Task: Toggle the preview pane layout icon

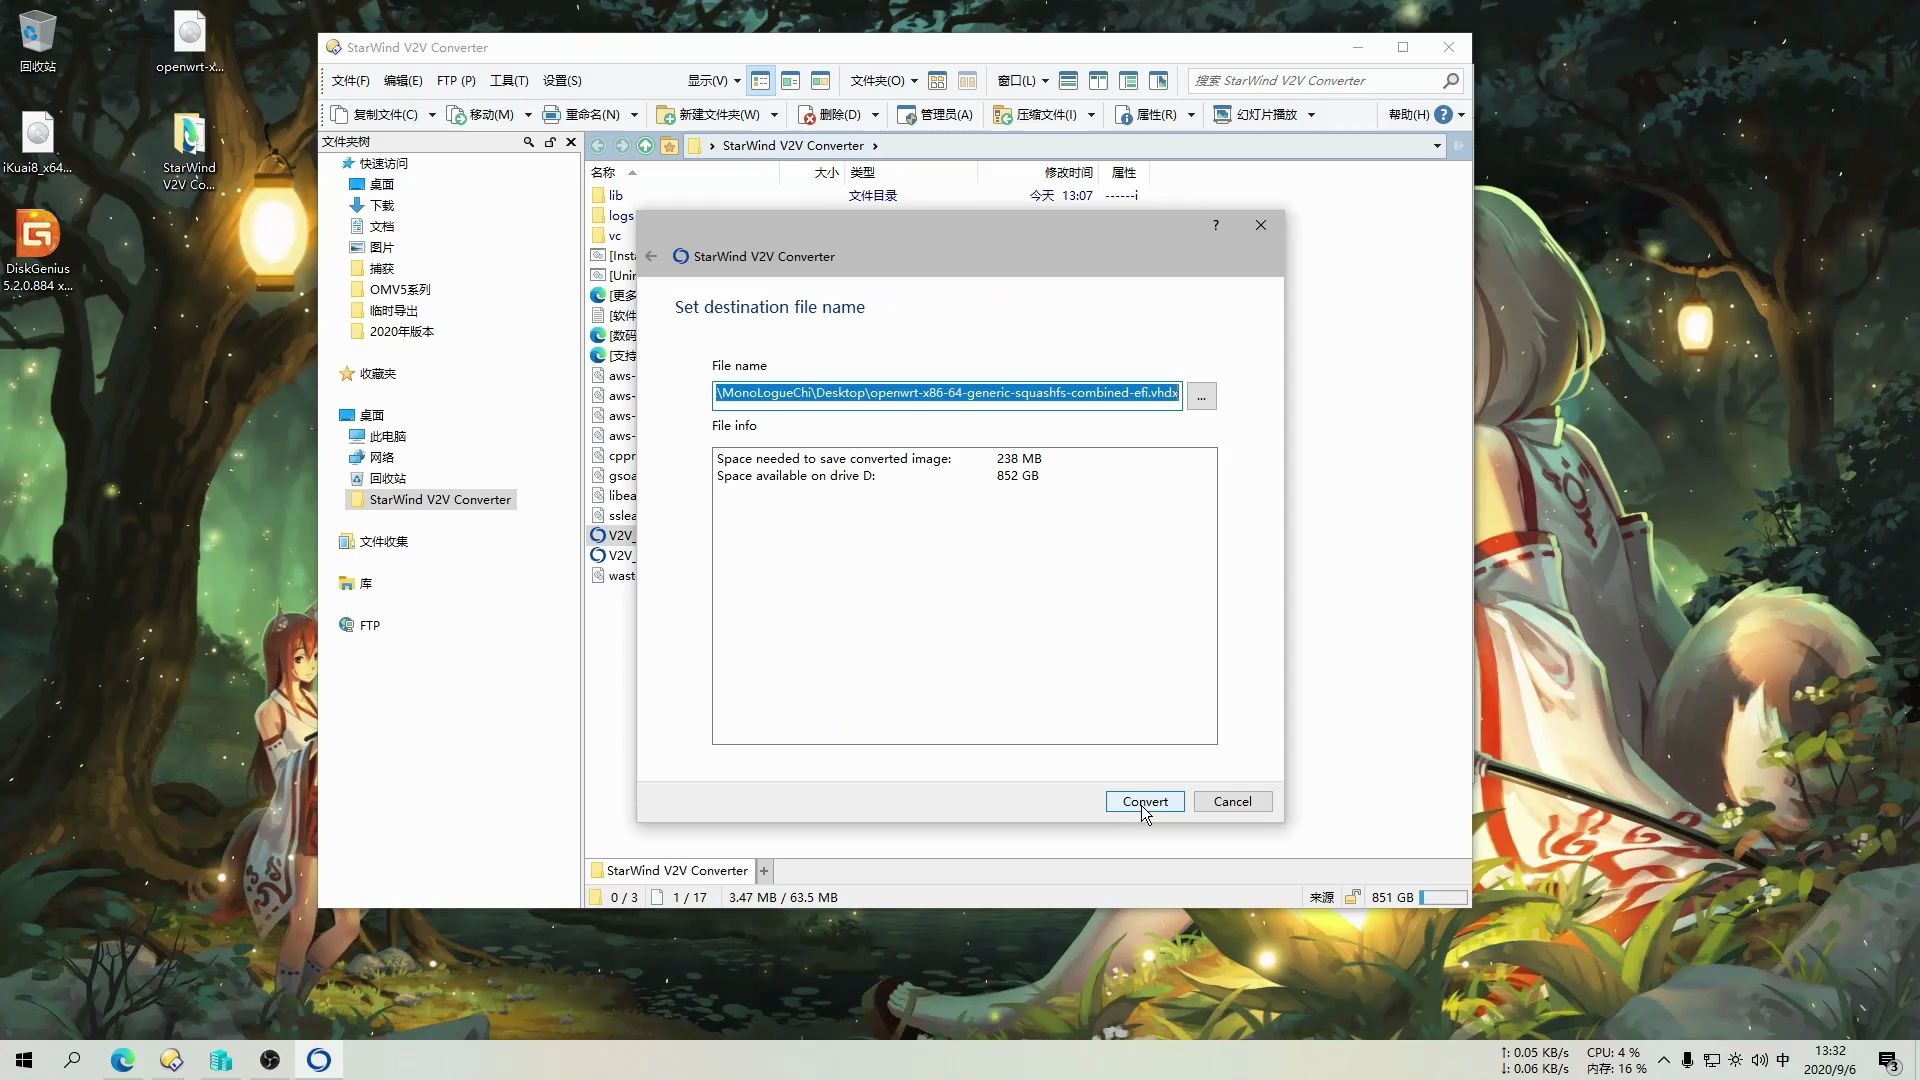Action: (x=1158, y=80)
